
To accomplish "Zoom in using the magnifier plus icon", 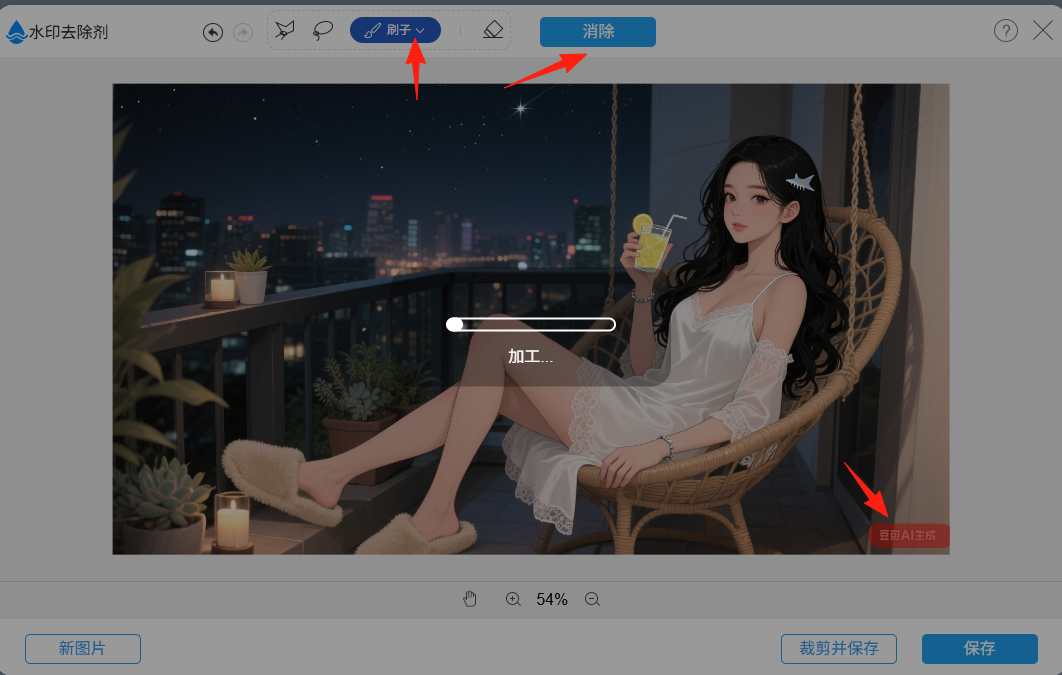I will [x=513, y=598].
